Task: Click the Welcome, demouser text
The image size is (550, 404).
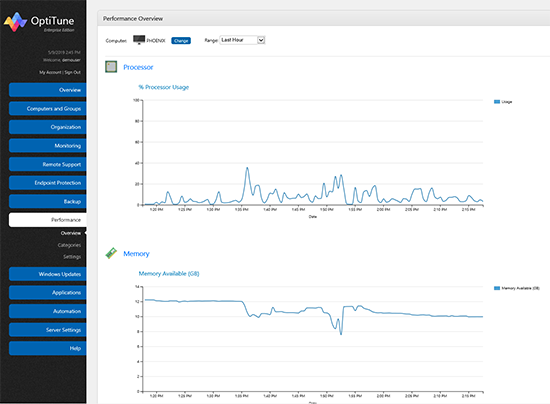Action: coord(62,60)
